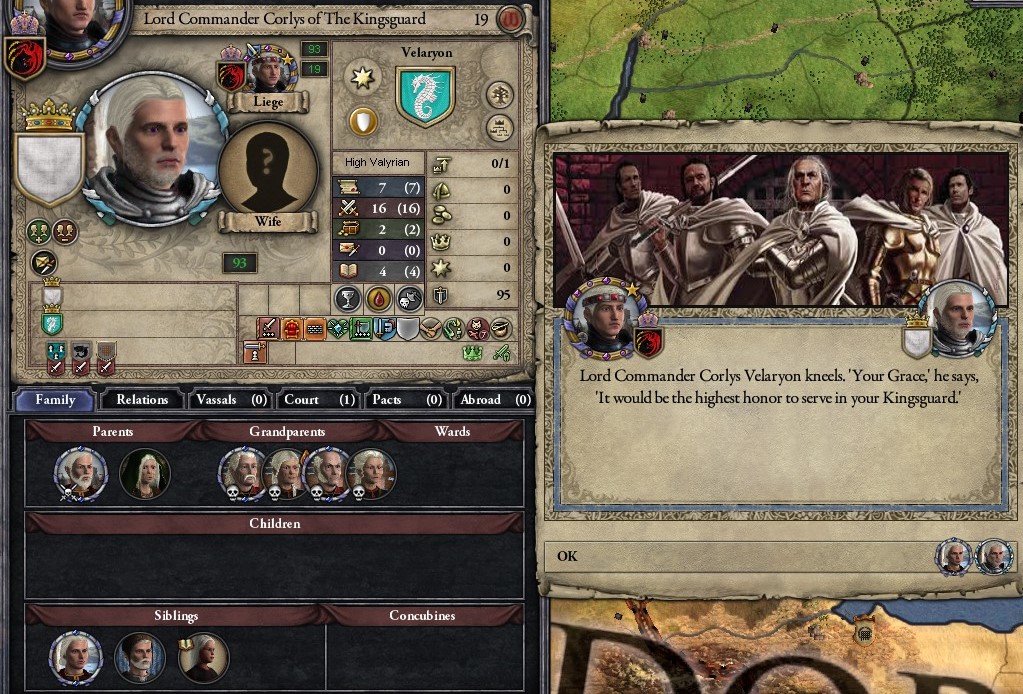Click the skull and axe kills icon

coord(410,299)
